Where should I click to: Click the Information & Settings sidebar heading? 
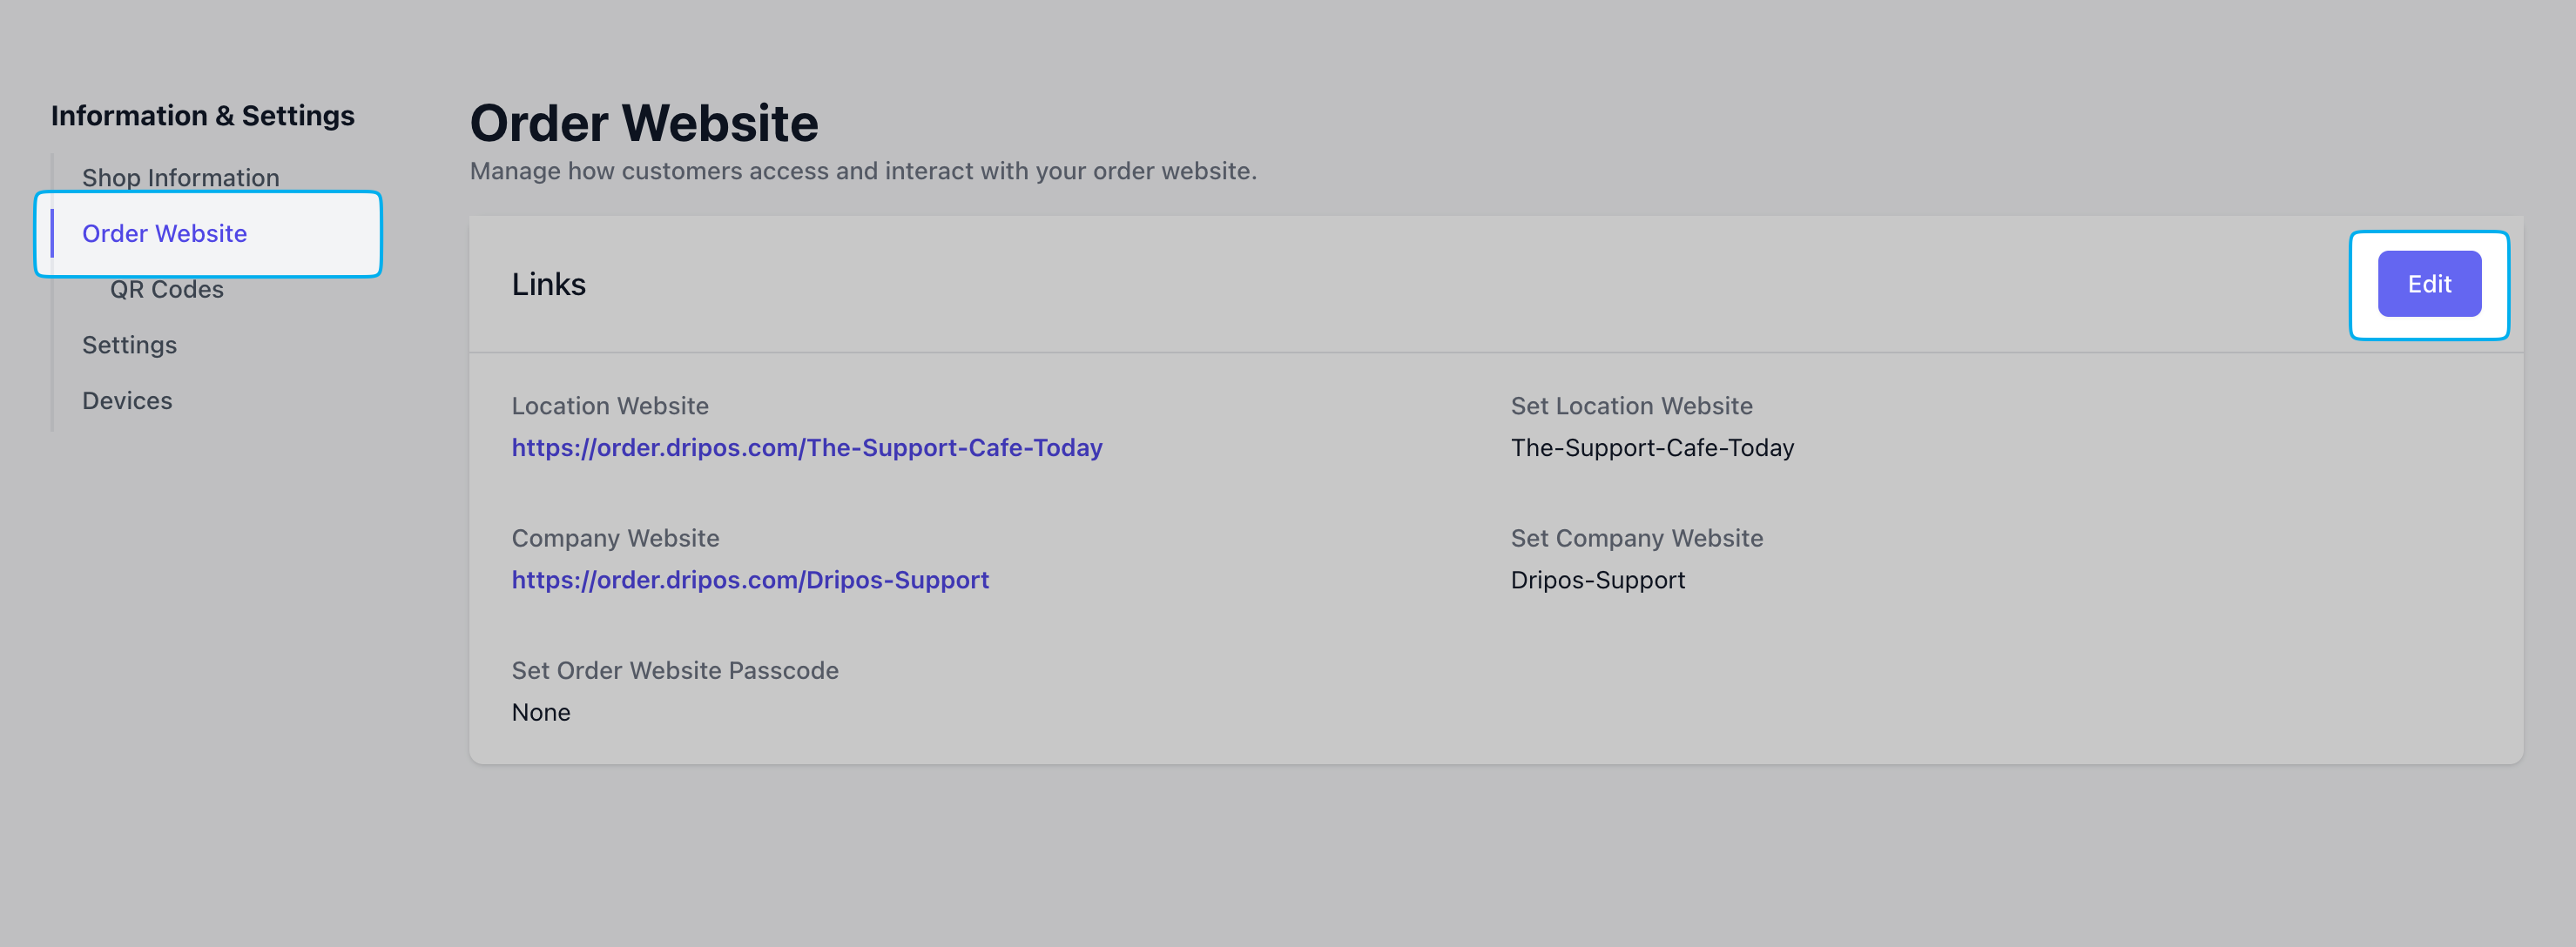(202, 116)
